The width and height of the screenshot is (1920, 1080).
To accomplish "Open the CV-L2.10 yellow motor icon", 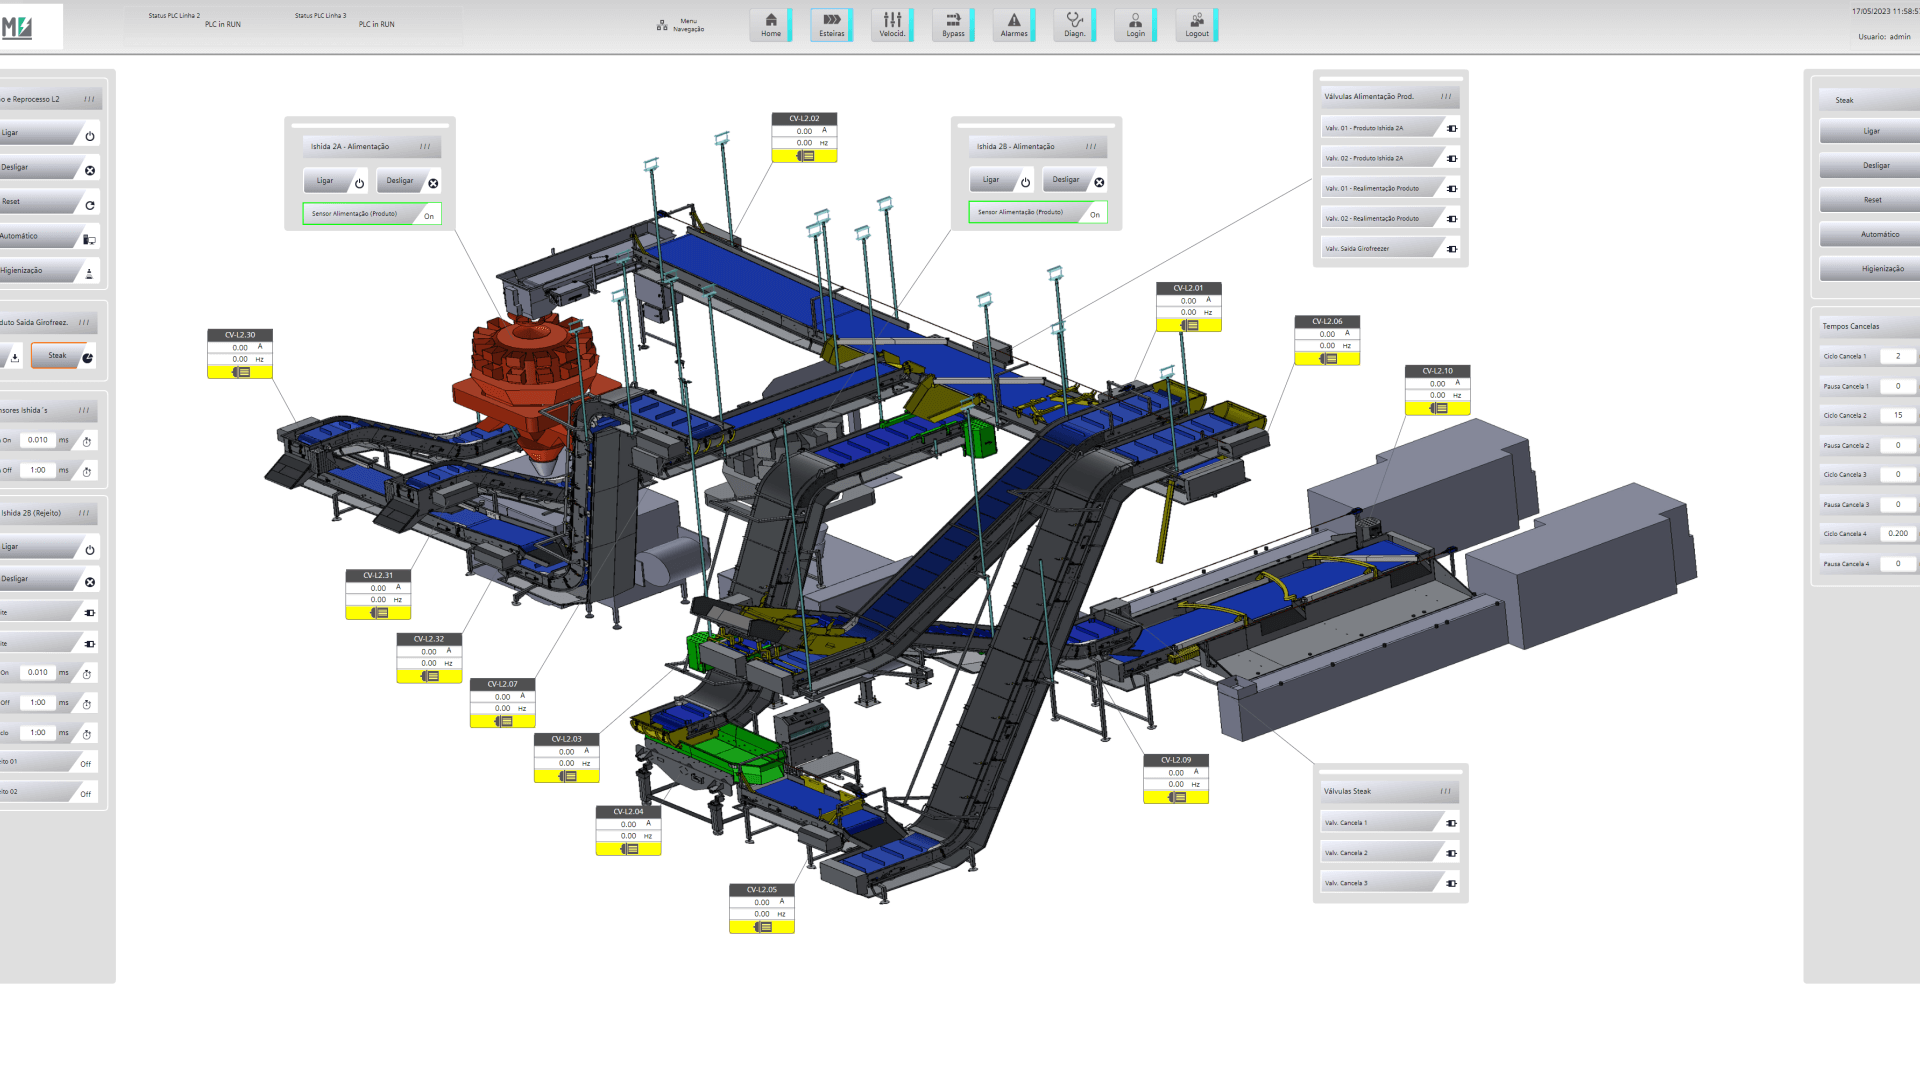I will coord(1438,408).
